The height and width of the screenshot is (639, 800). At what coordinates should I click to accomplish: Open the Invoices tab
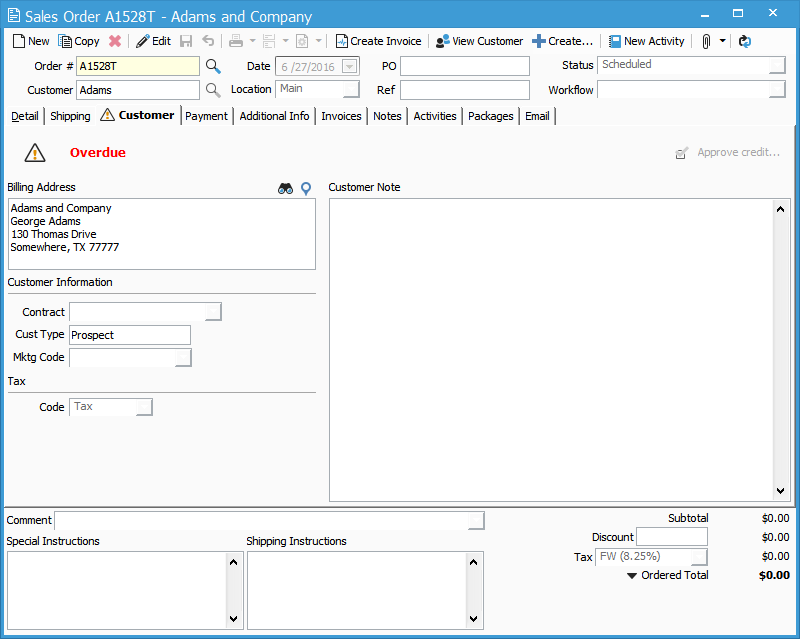coord(341,116)
